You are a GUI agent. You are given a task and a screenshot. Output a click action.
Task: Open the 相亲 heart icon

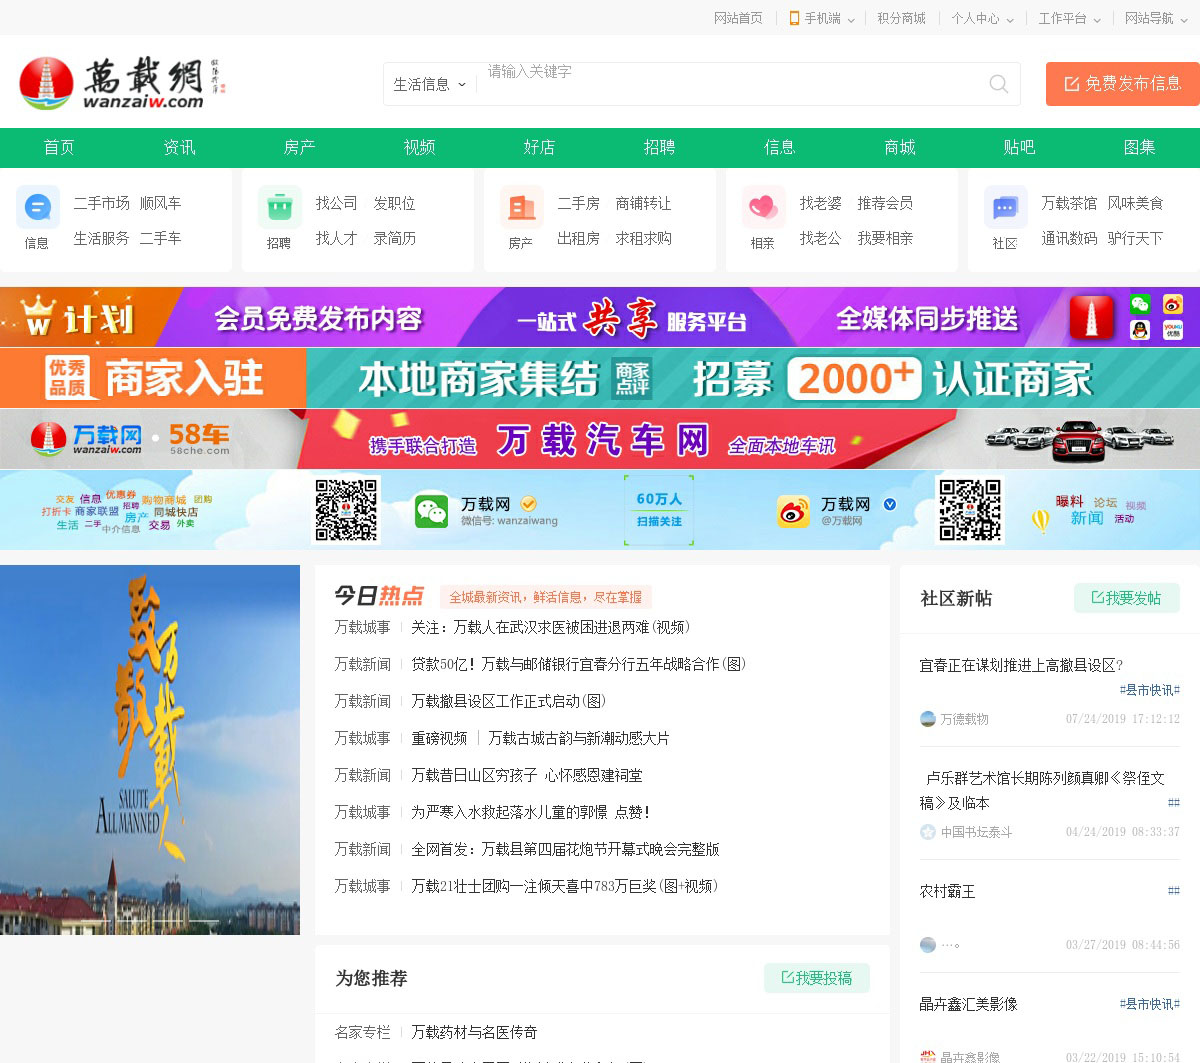(x=763, y=208)
